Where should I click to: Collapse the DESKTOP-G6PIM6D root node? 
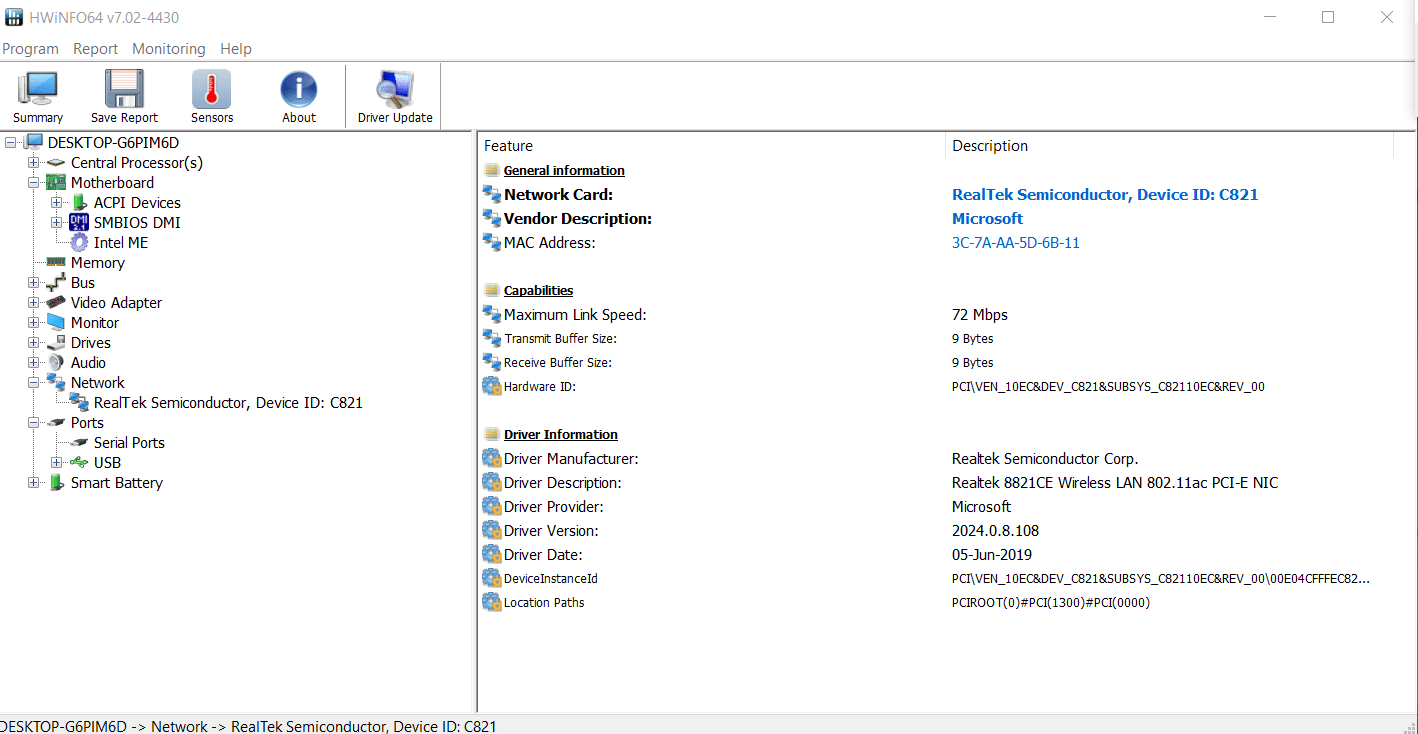[11, 142]
